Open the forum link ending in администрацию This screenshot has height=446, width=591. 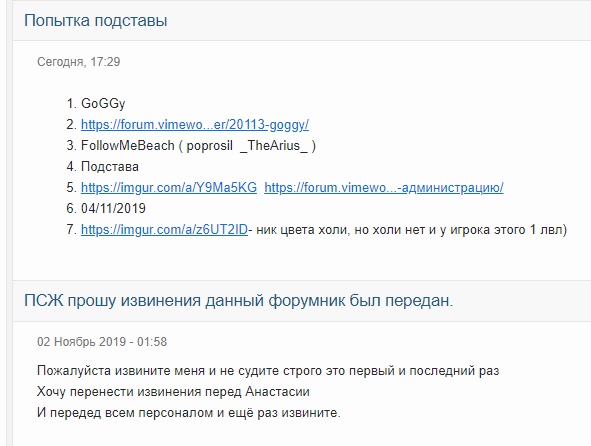point(384,187)
